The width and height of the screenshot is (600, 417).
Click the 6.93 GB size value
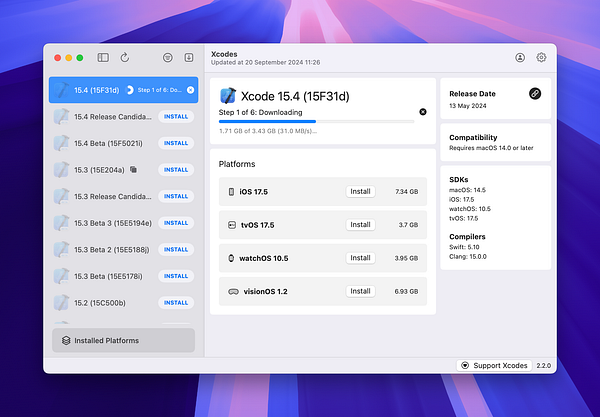click(406, 292)
